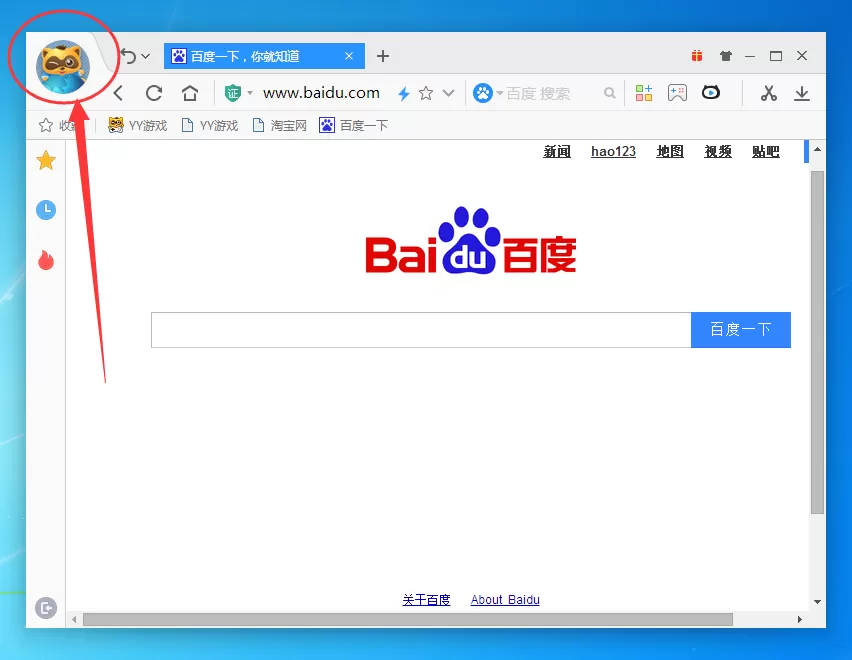
Task: Open the 新闻 link
Action: click(x=557, y=152)
